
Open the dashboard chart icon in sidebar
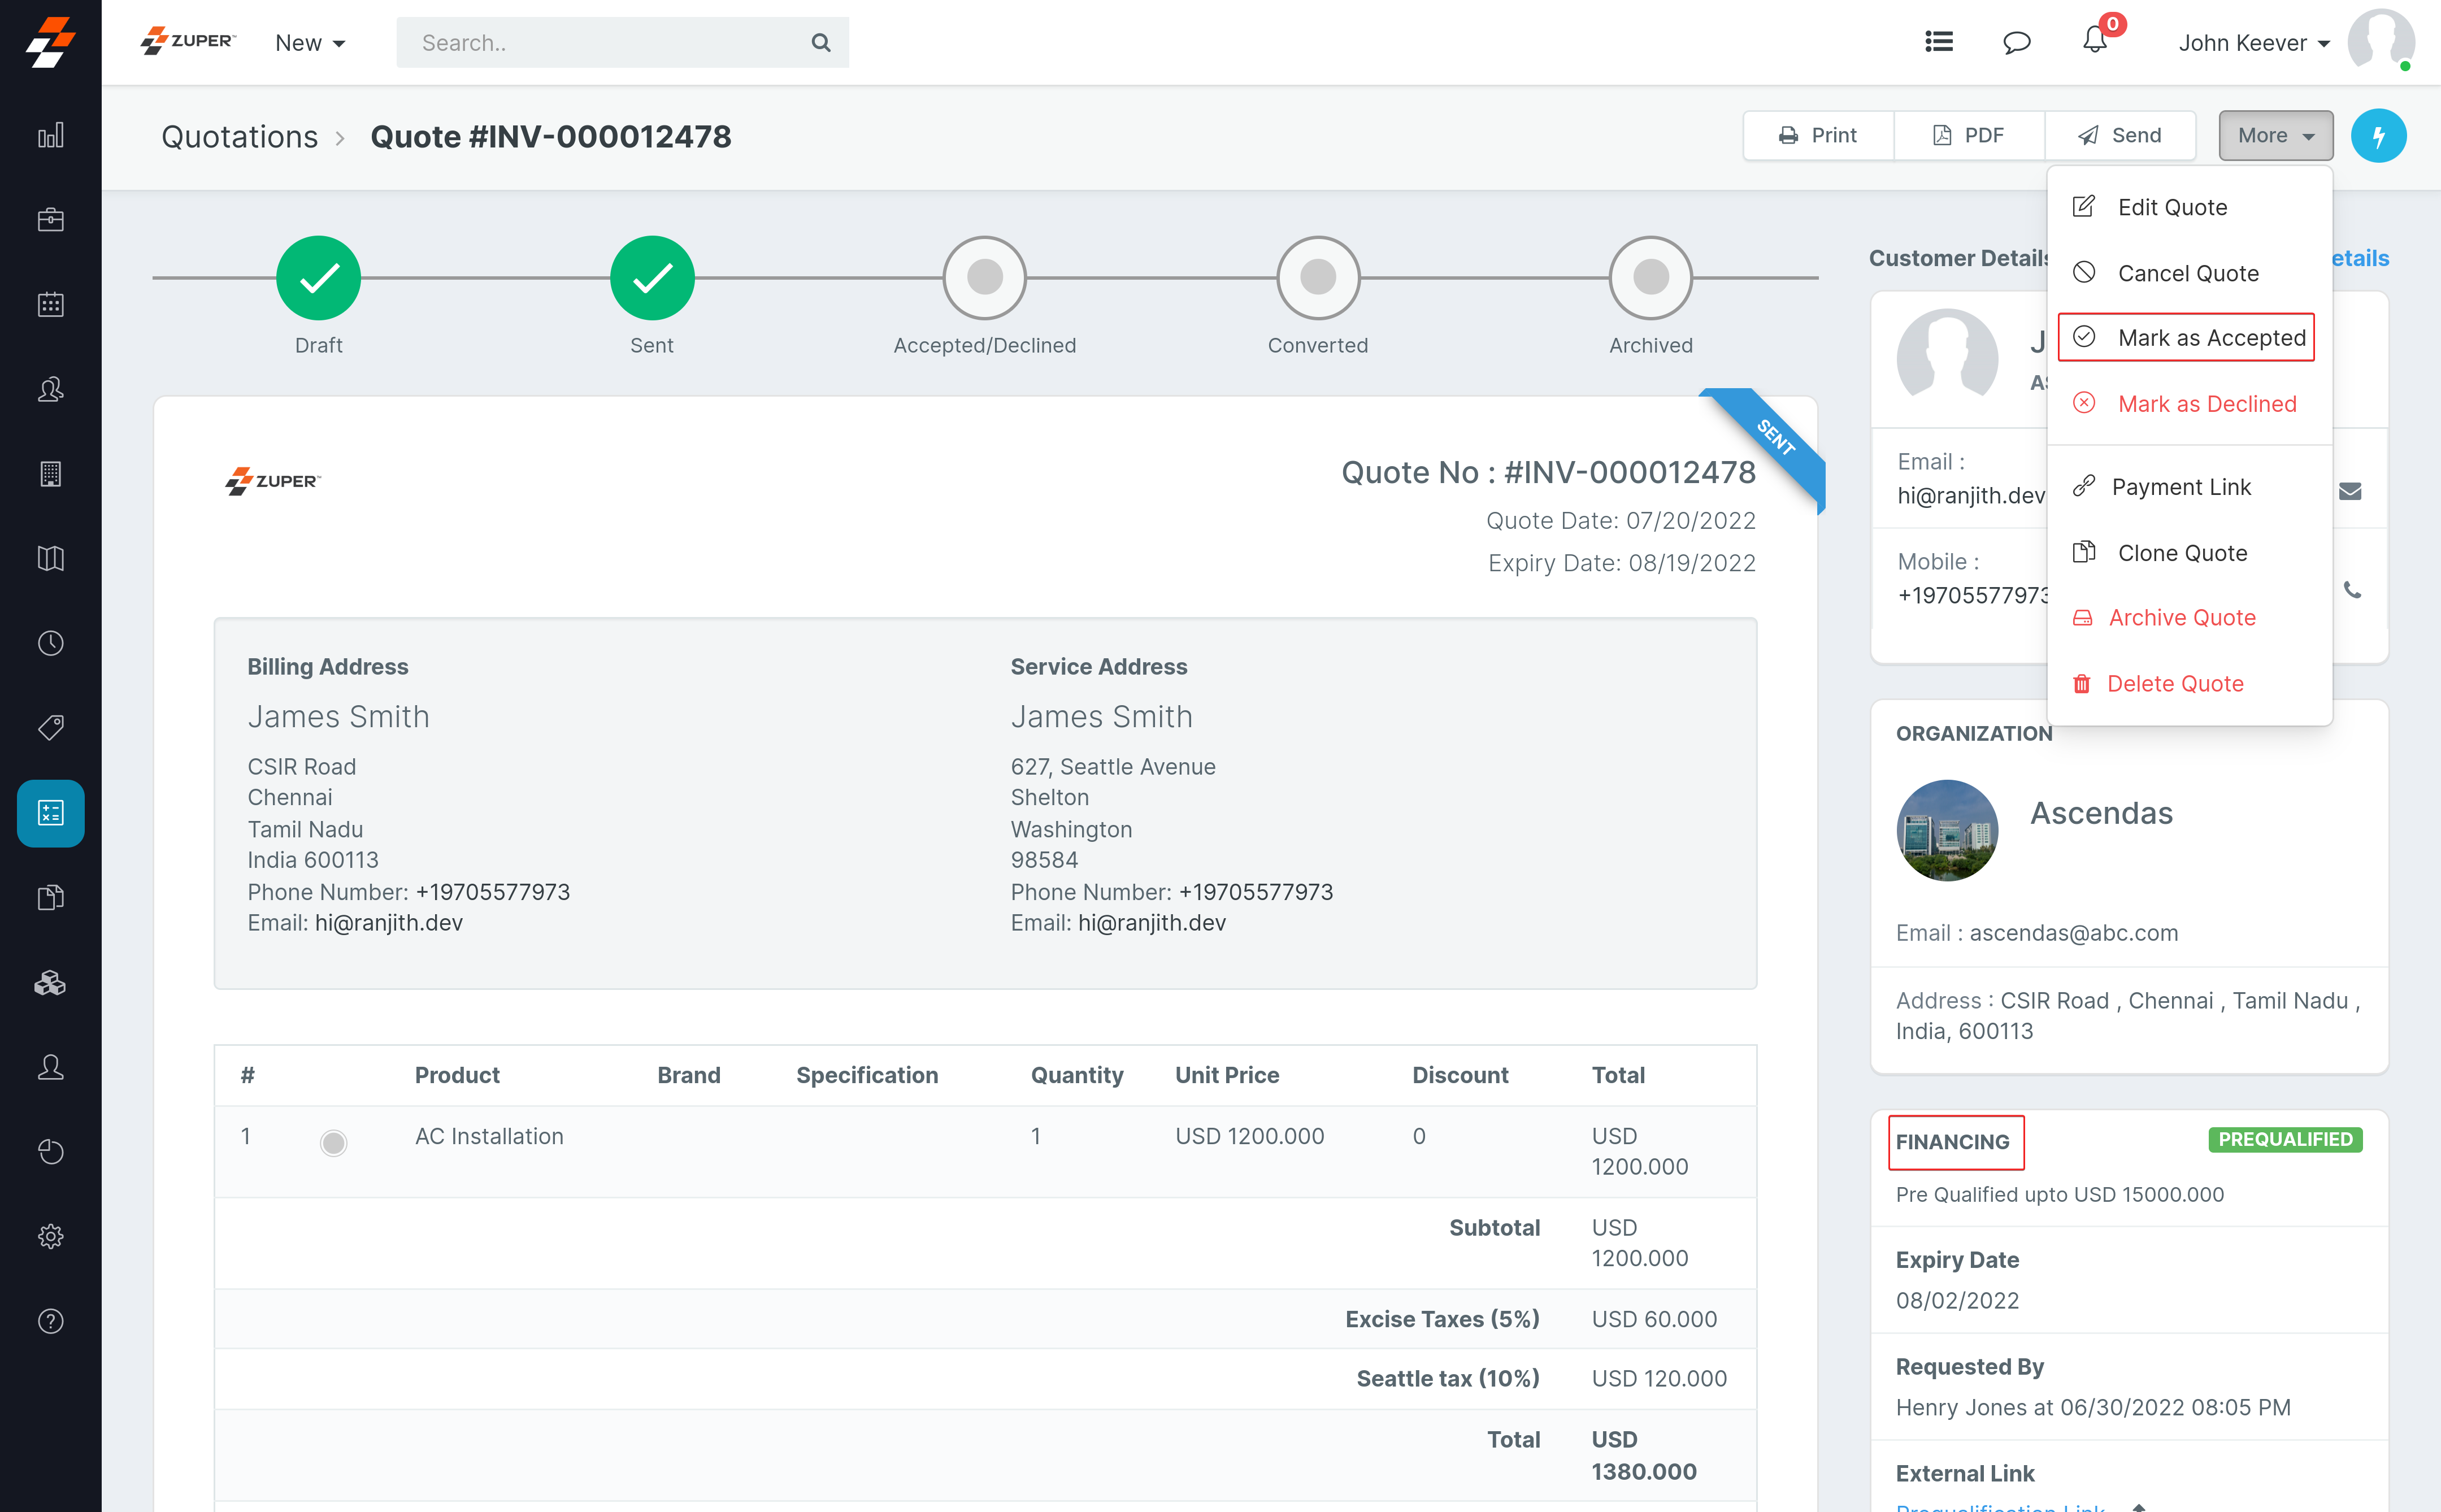(50, 135)
